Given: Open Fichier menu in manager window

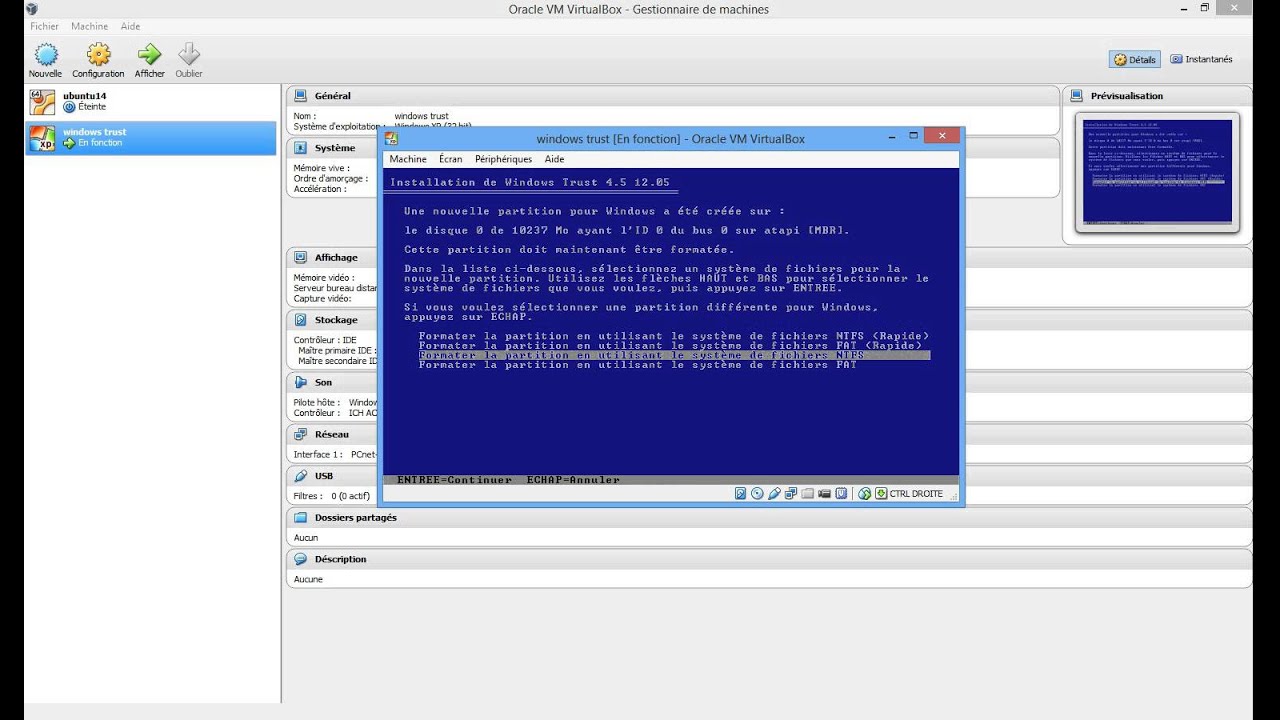Looking at the screenshot, I should coord(44,26).
